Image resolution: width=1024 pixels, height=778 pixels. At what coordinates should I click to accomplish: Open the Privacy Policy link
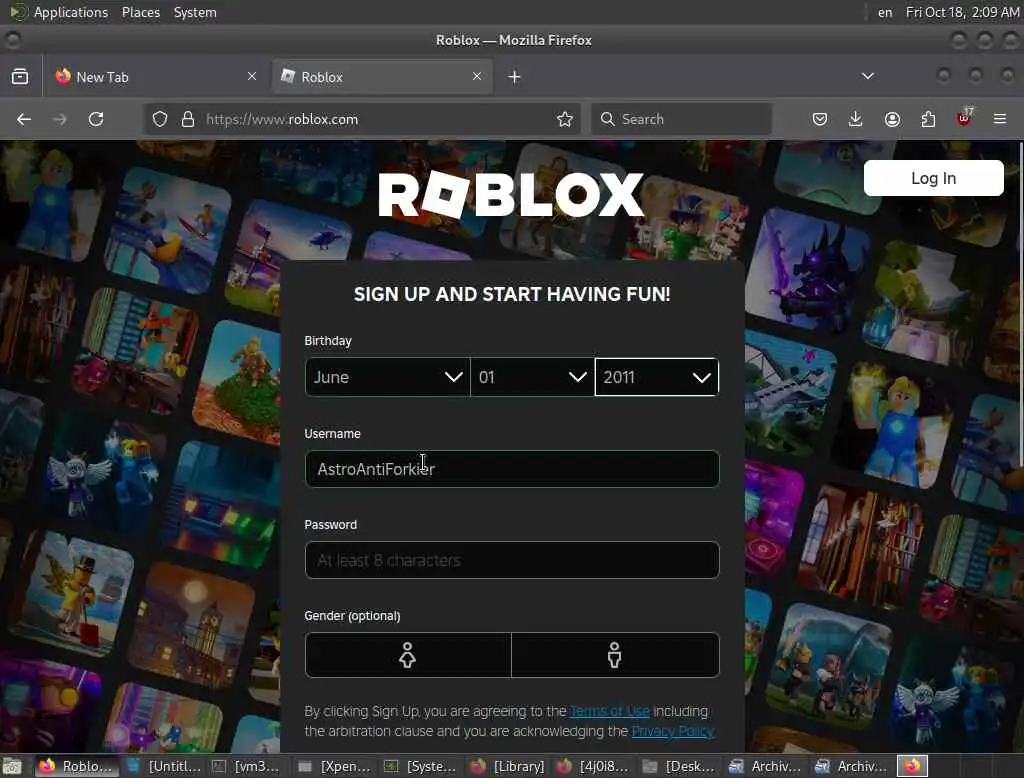click(x=673, y=731)
